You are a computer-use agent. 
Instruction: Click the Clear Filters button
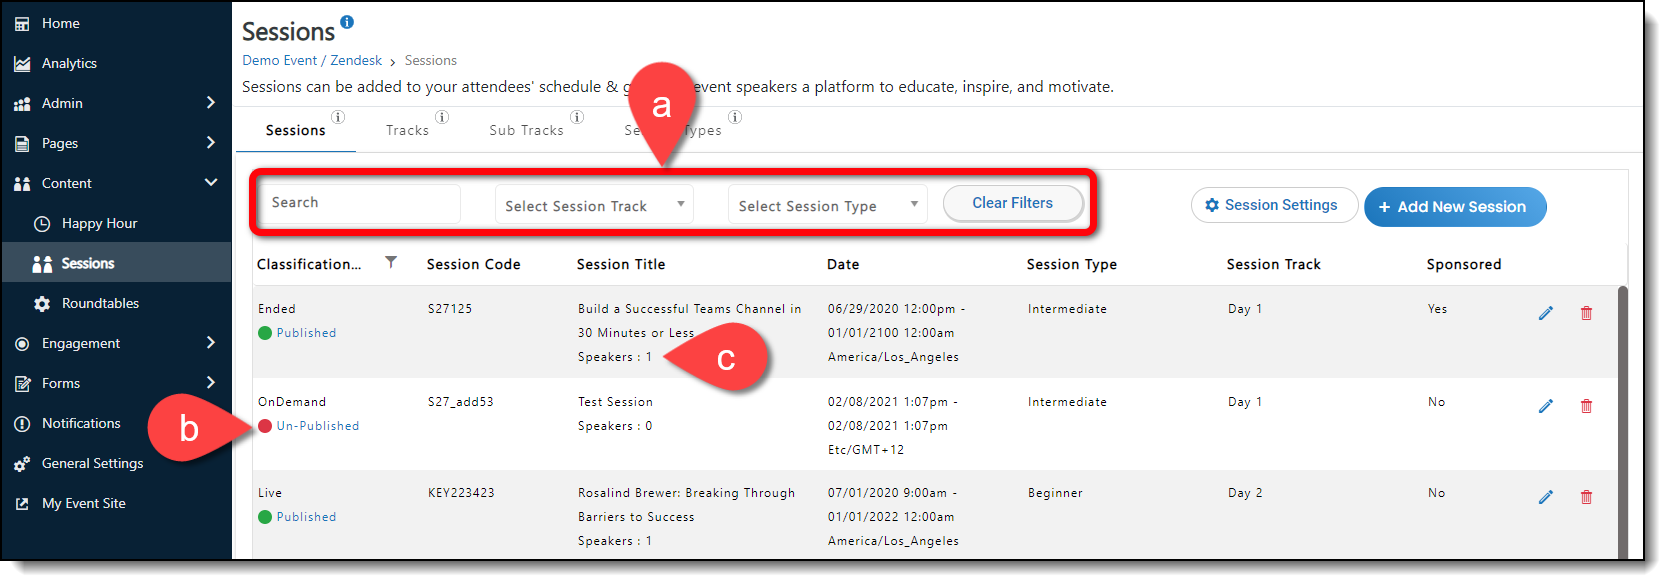pyautogui.click(x=1012, y=203)
